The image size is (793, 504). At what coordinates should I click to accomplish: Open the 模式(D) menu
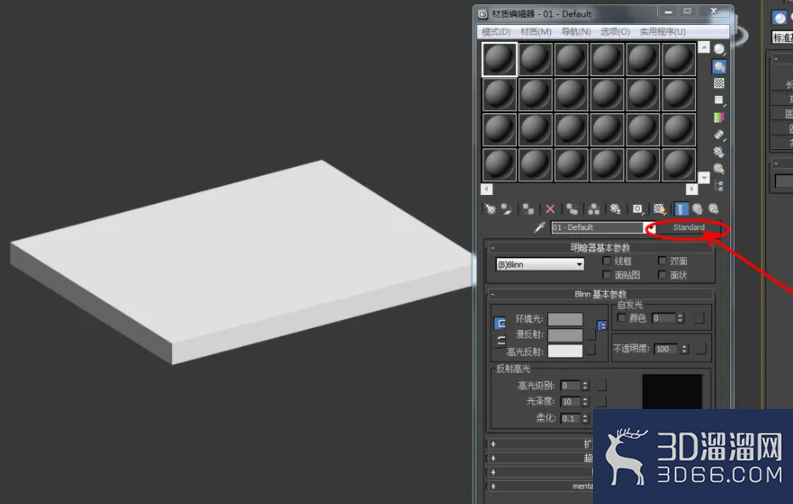(496, 32)
